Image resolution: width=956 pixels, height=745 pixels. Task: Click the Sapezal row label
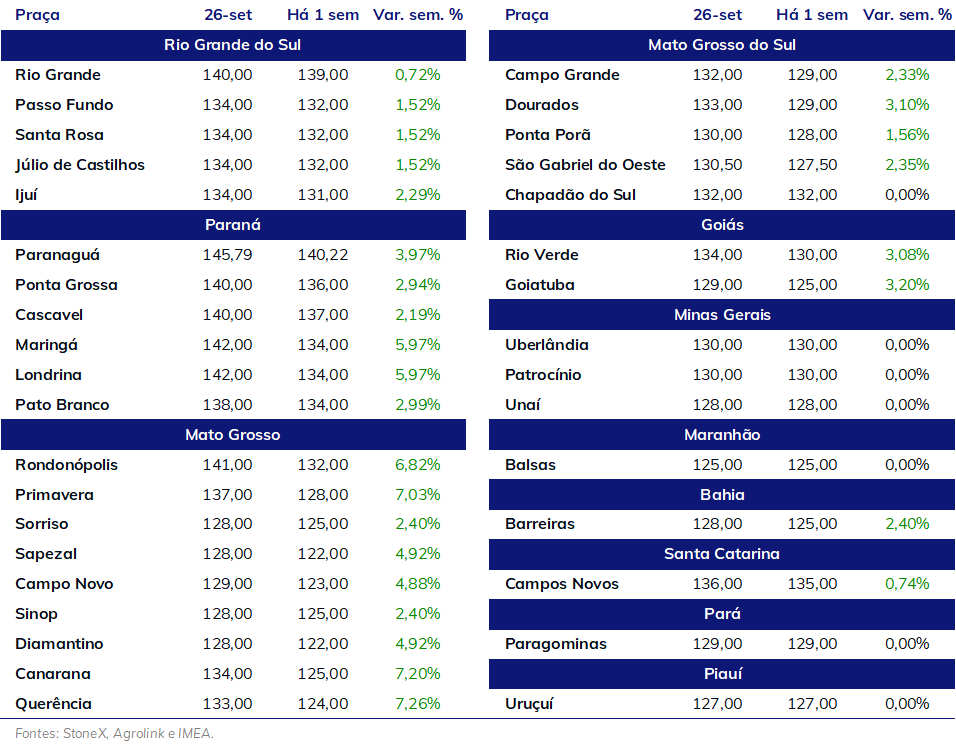pos(46,554)
